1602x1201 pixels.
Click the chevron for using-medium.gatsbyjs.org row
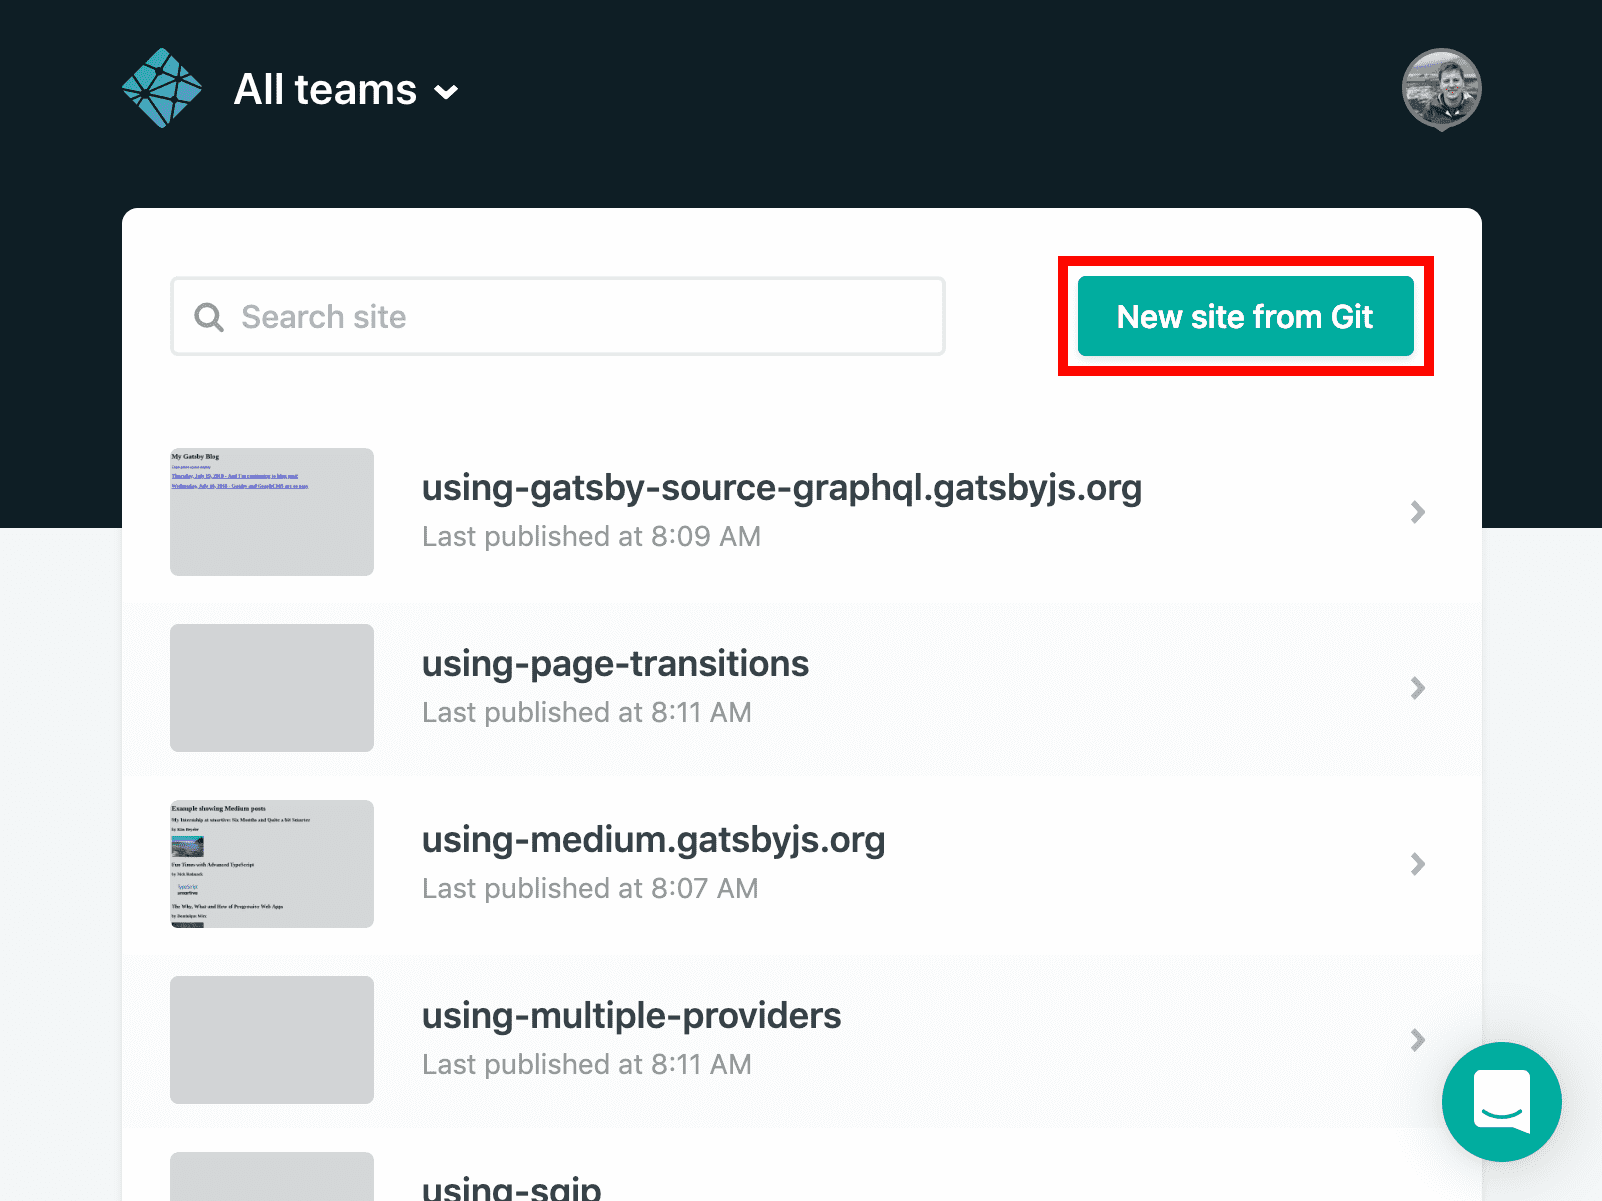[x=1417, y=864]
